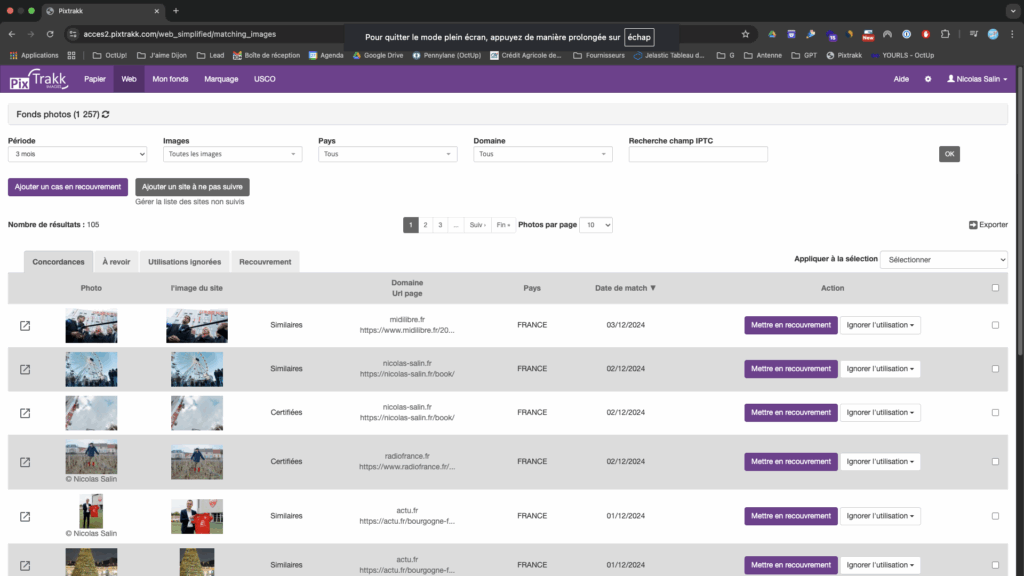This screenshot has width=1024, height=576.
Task: Click the PixTrakk logo
Action: 39,79
